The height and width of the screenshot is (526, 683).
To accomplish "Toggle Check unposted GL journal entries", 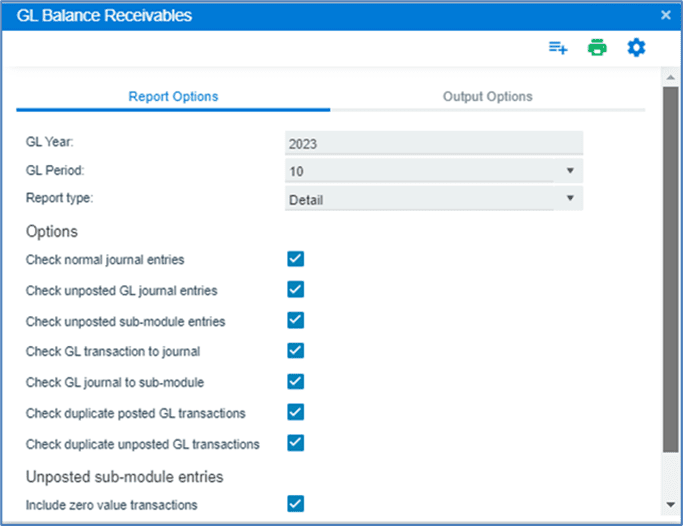I will point(295,290).
